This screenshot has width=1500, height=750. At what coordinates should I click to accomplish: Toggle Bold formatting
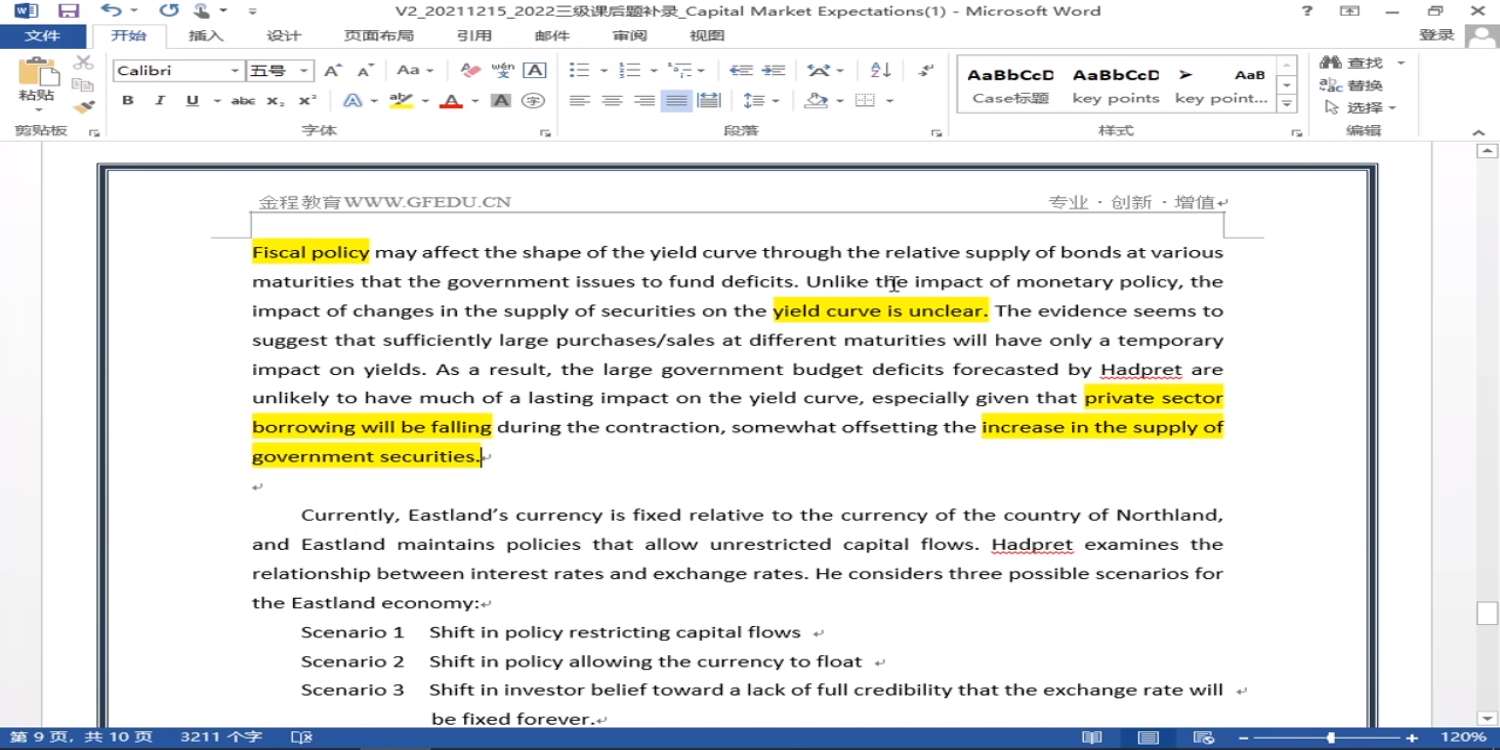click(128, 101)
